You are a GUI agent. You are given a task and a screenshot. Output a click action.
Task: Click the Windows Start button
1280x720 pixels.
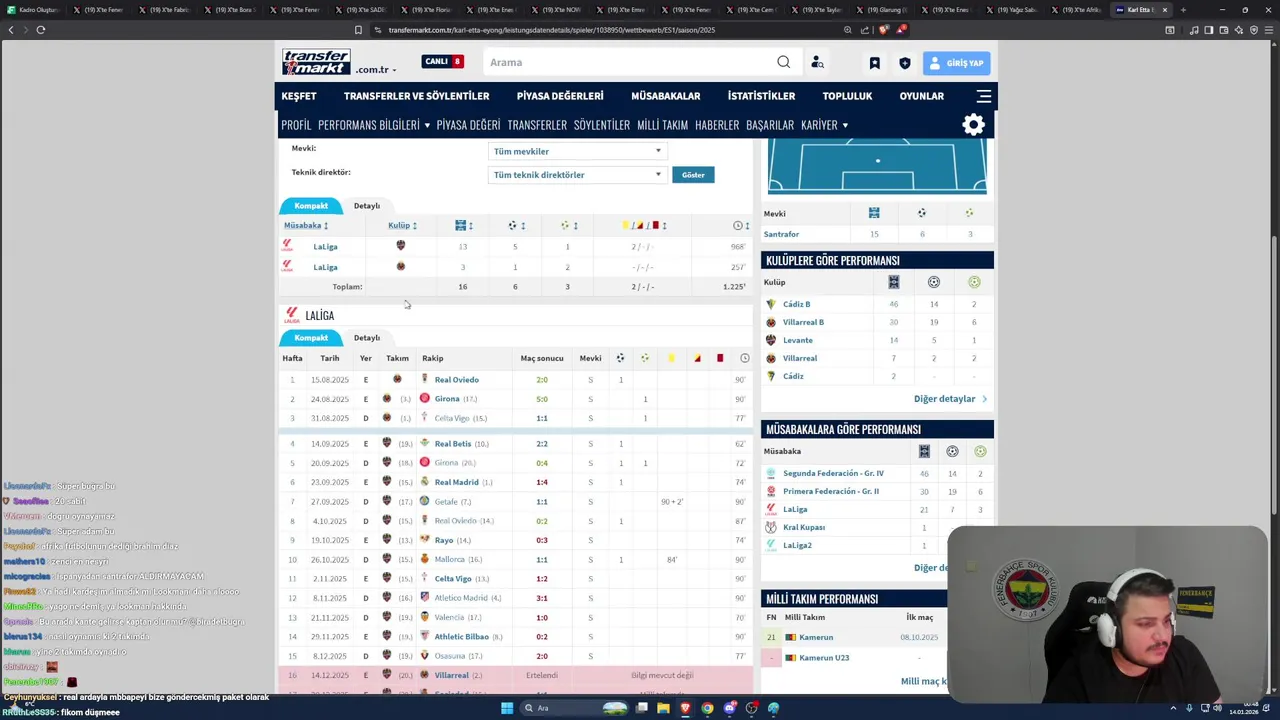click(507, 708)
